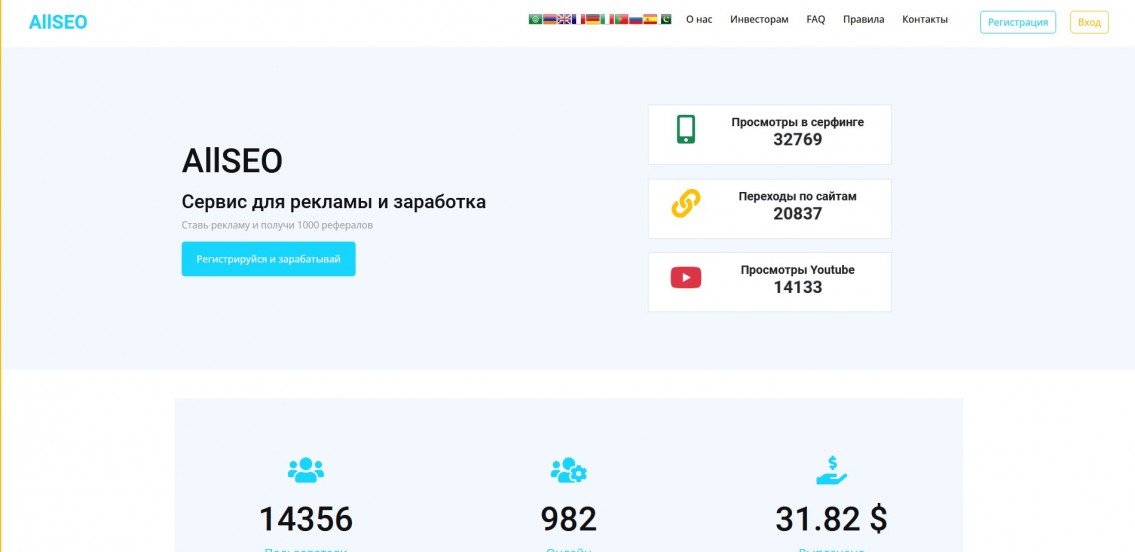Open the FAQ page
This screenshot has width=1135, height=552.
(816, 20)
